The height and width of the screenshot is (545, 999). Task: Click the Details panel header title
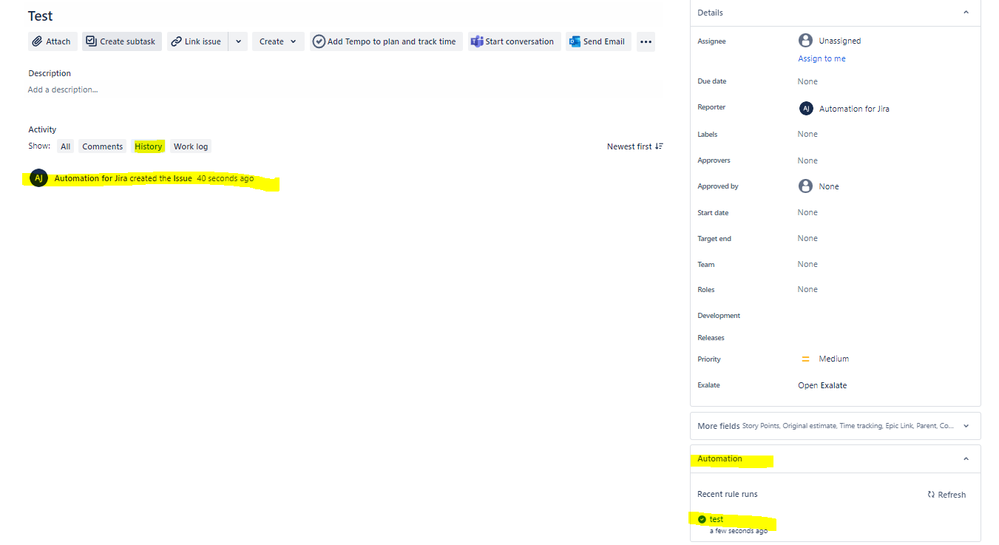[x=710, y=13]
